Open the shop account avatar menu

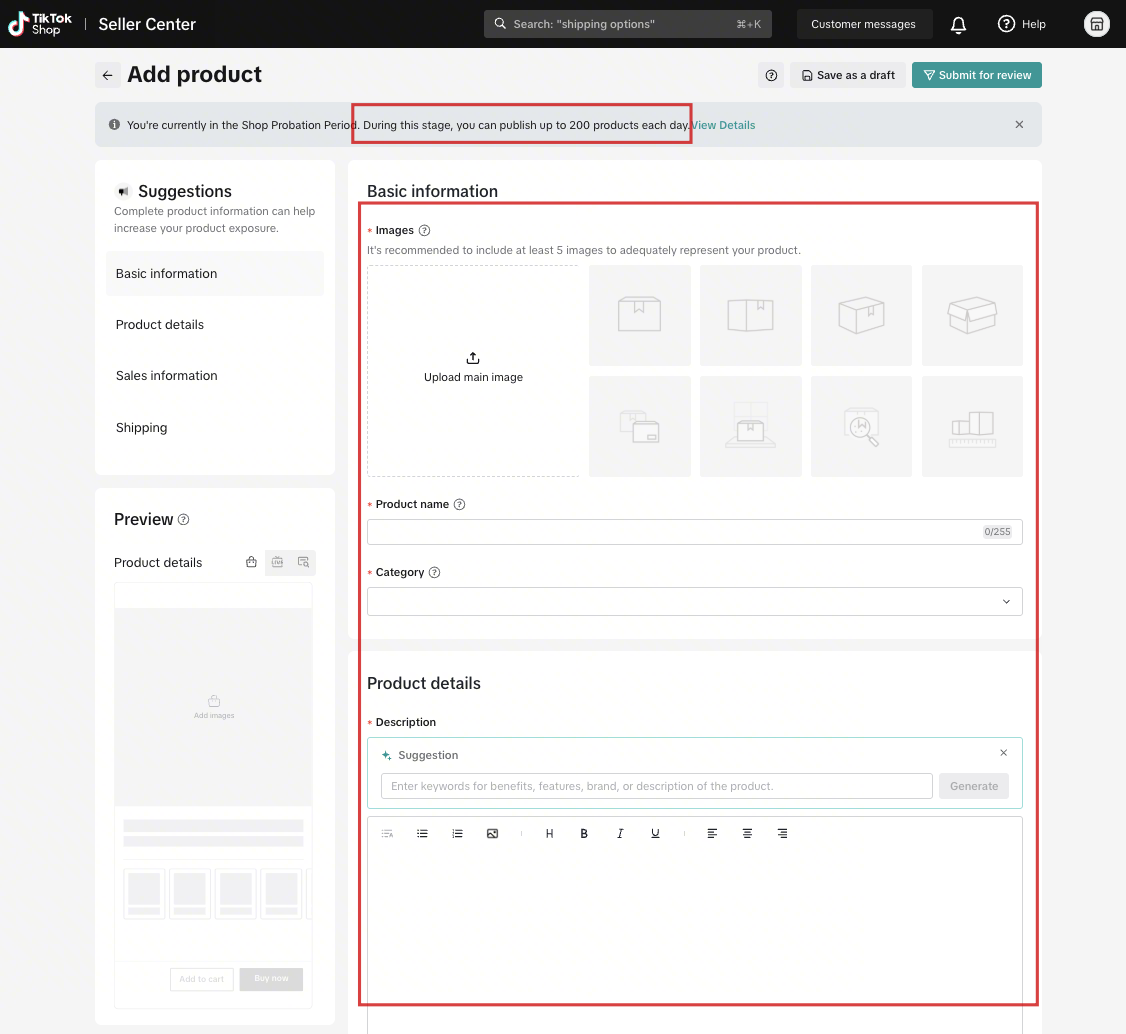1097,24
